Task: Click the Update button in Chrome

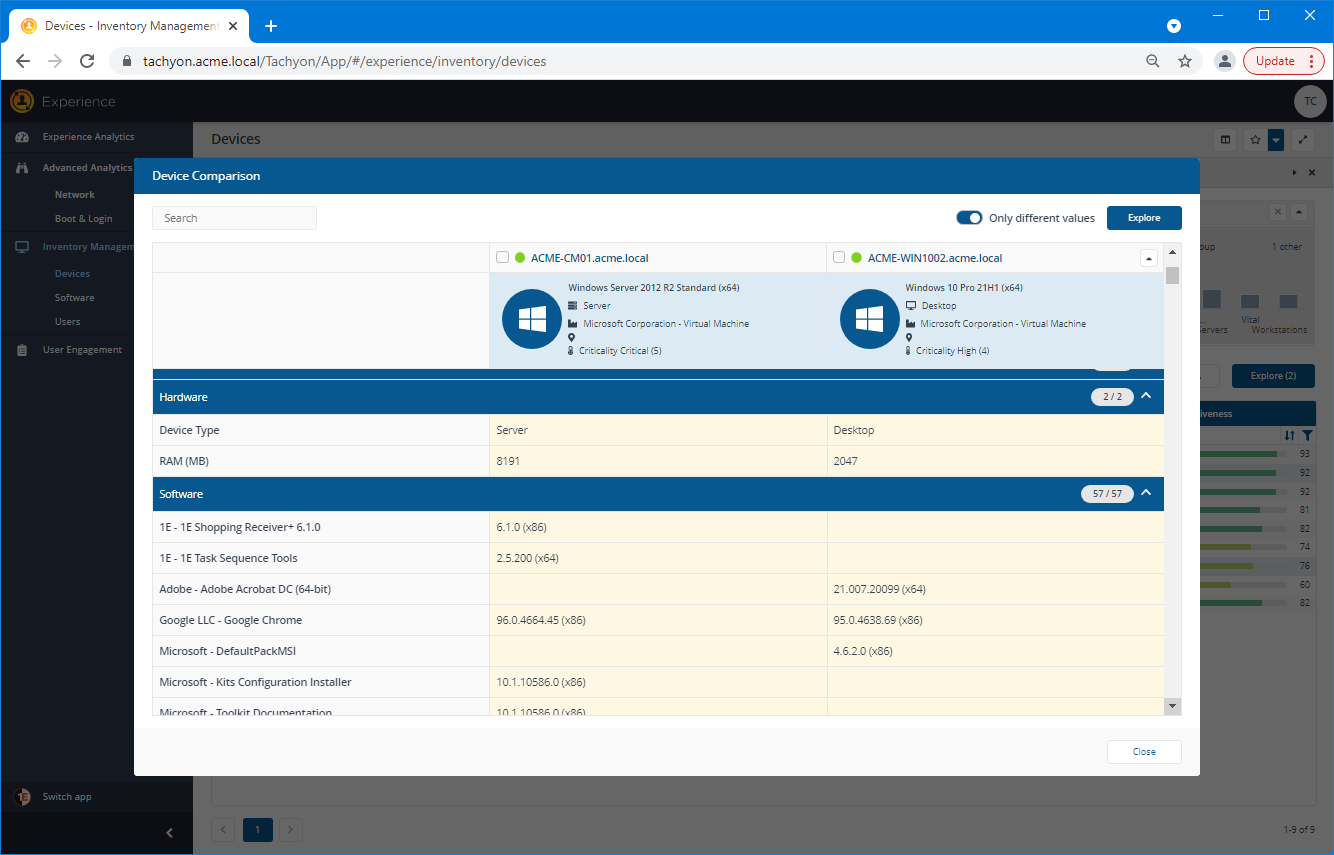Action: pos(1283,61)
